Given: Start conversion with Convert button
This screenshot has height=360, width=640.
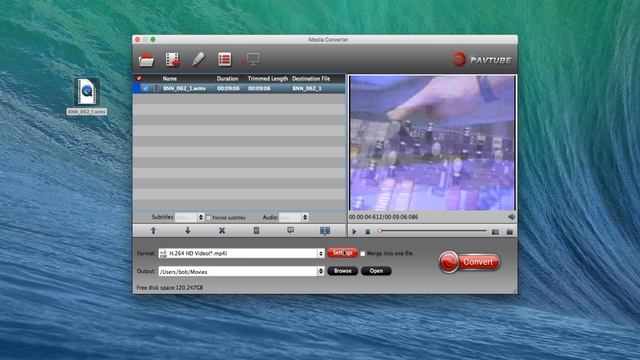Looking at the screenshot, I should click(469, 262).
